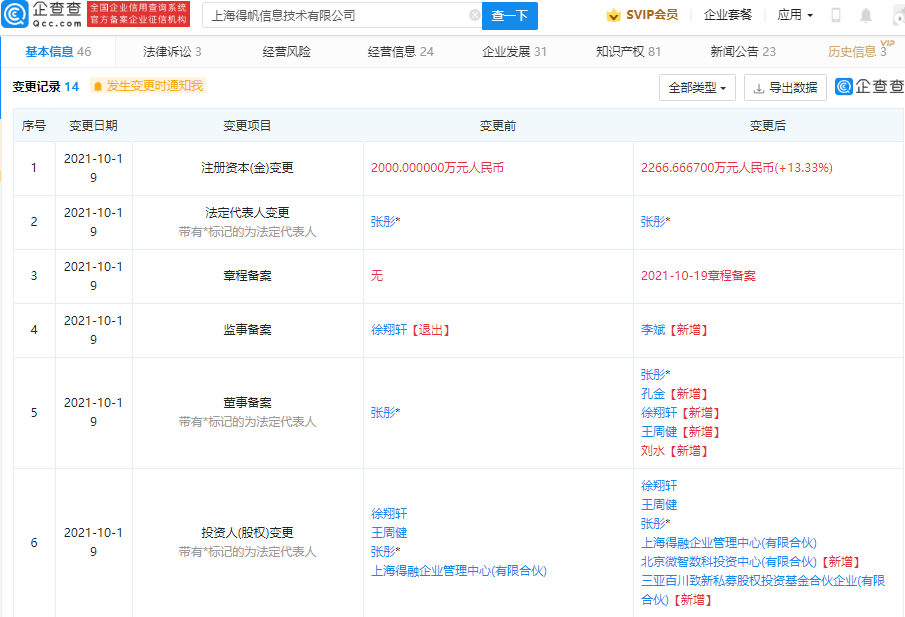Open notifications bell icon
The image size is (905, 617).
[x=866, y=16]
